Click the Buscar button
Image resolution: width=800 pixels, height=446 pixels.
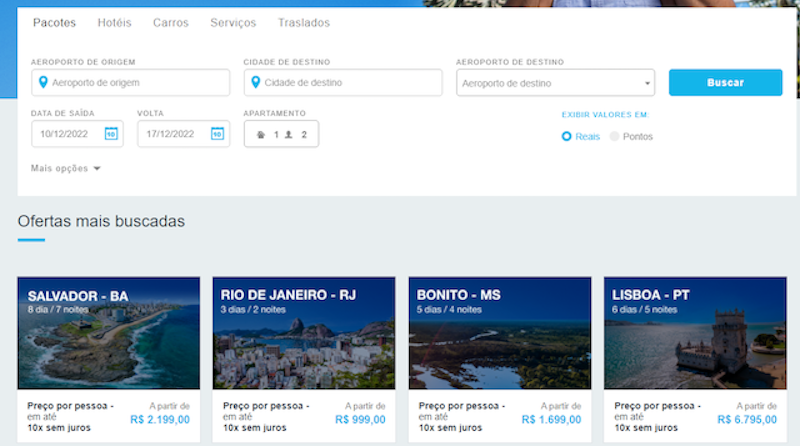click(x=725, y=83)
